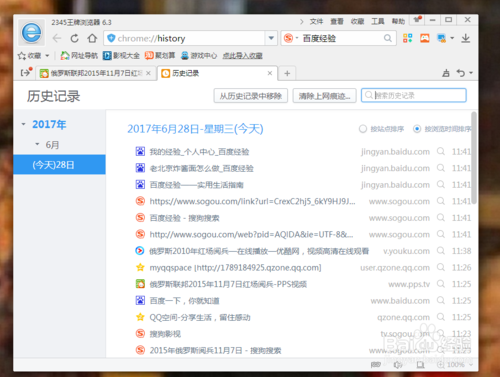
Task: Click the refresh page icon
Action: click(75, 38)
